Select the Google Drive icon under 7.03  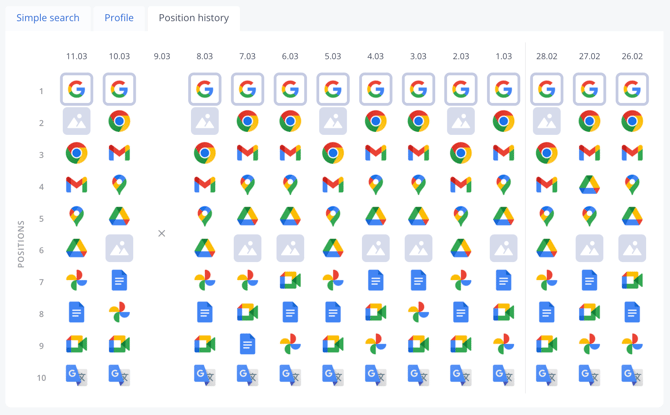[247, 217]
